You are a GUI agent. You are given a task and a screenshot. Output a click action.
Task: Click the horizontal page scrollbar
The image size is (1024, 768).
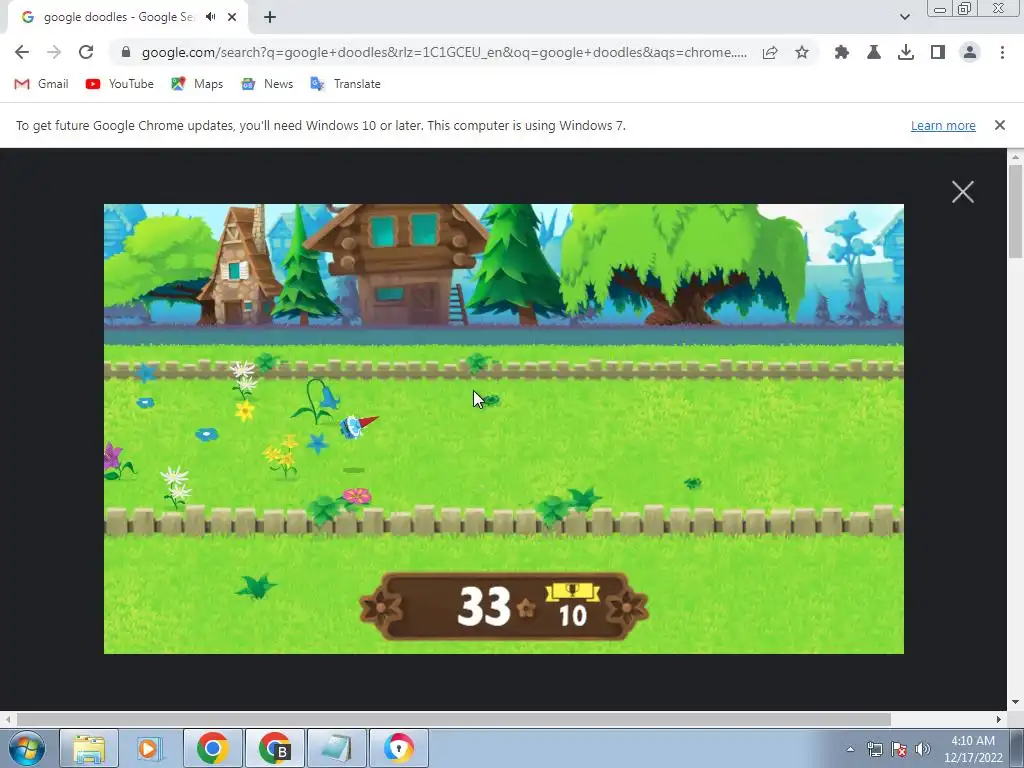(x=453, y=719)
